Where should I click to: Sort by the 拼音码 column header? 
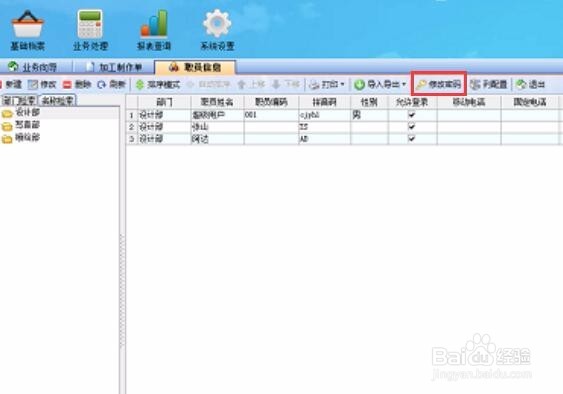pyautogui.click(x=324, y=102)
